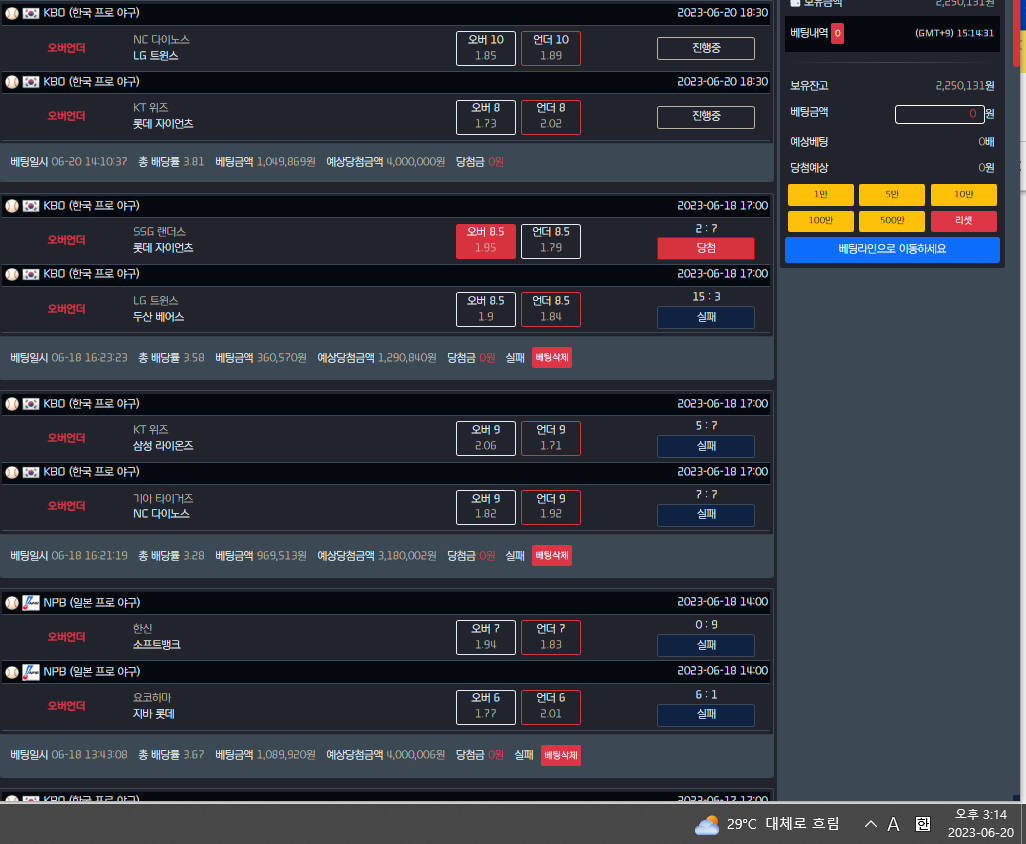Delete the bet placed at 06-18 16:23:23

(552, 357)
